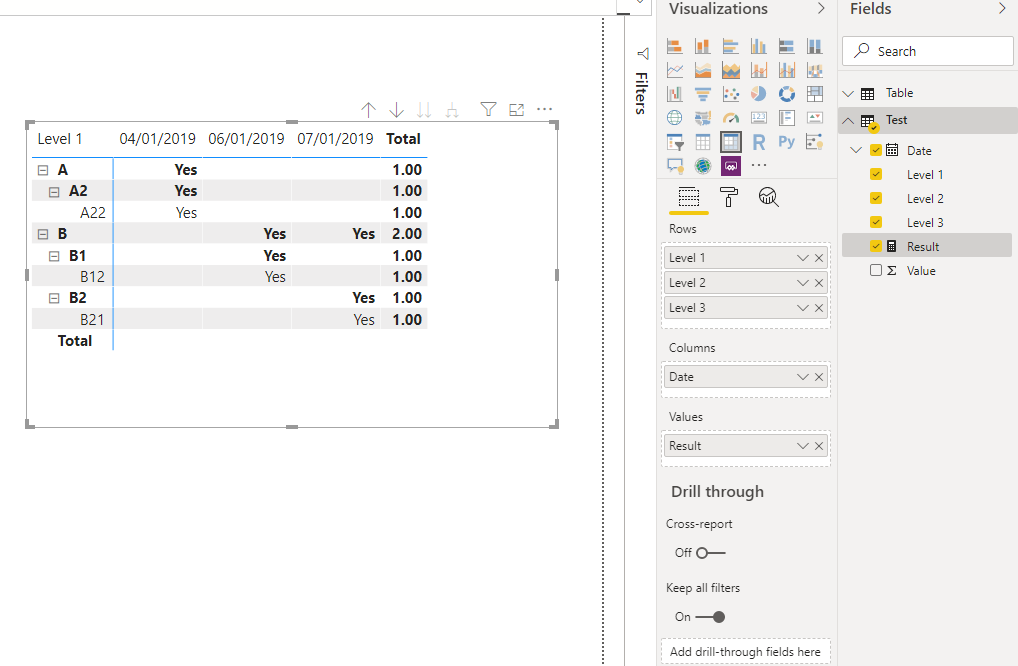Image resolution: width=1018 pixels, height=666 pixels.
Task: Uncheck the Level 2 field checkbox
Action: (876, 198)
